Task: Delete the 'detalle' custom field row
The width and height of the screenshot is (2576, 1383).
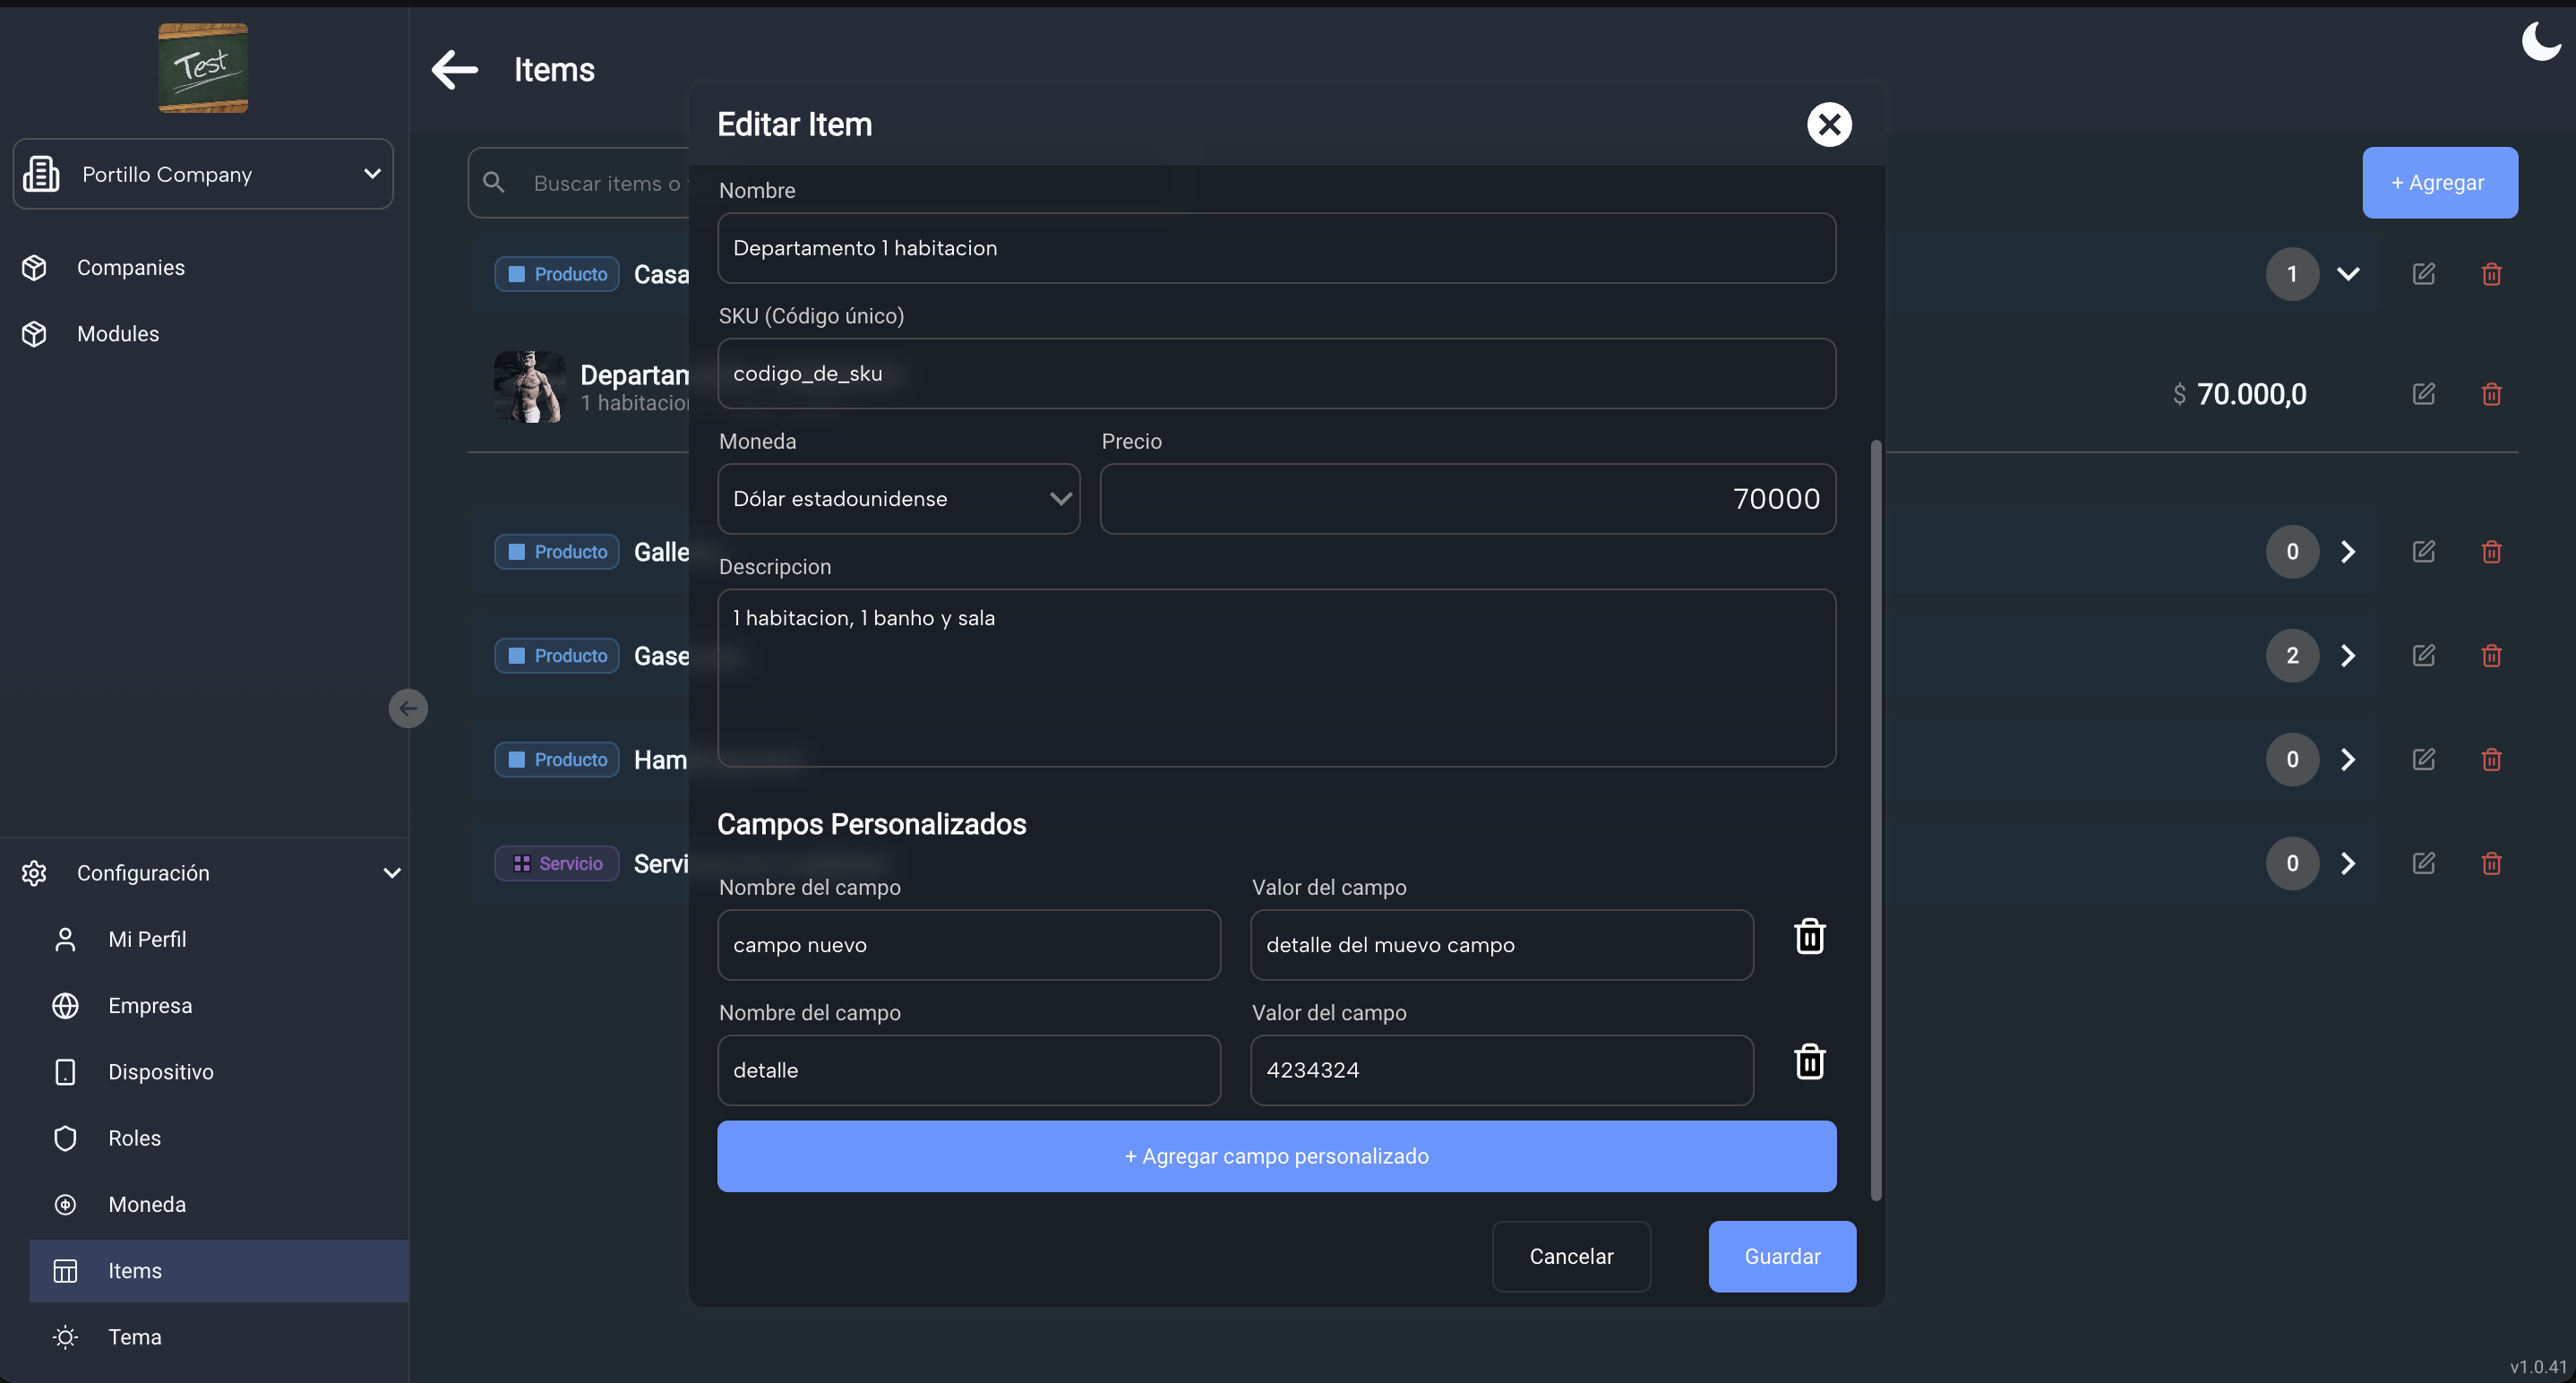Action: pyautogui.click(x=1809, y=1062)
